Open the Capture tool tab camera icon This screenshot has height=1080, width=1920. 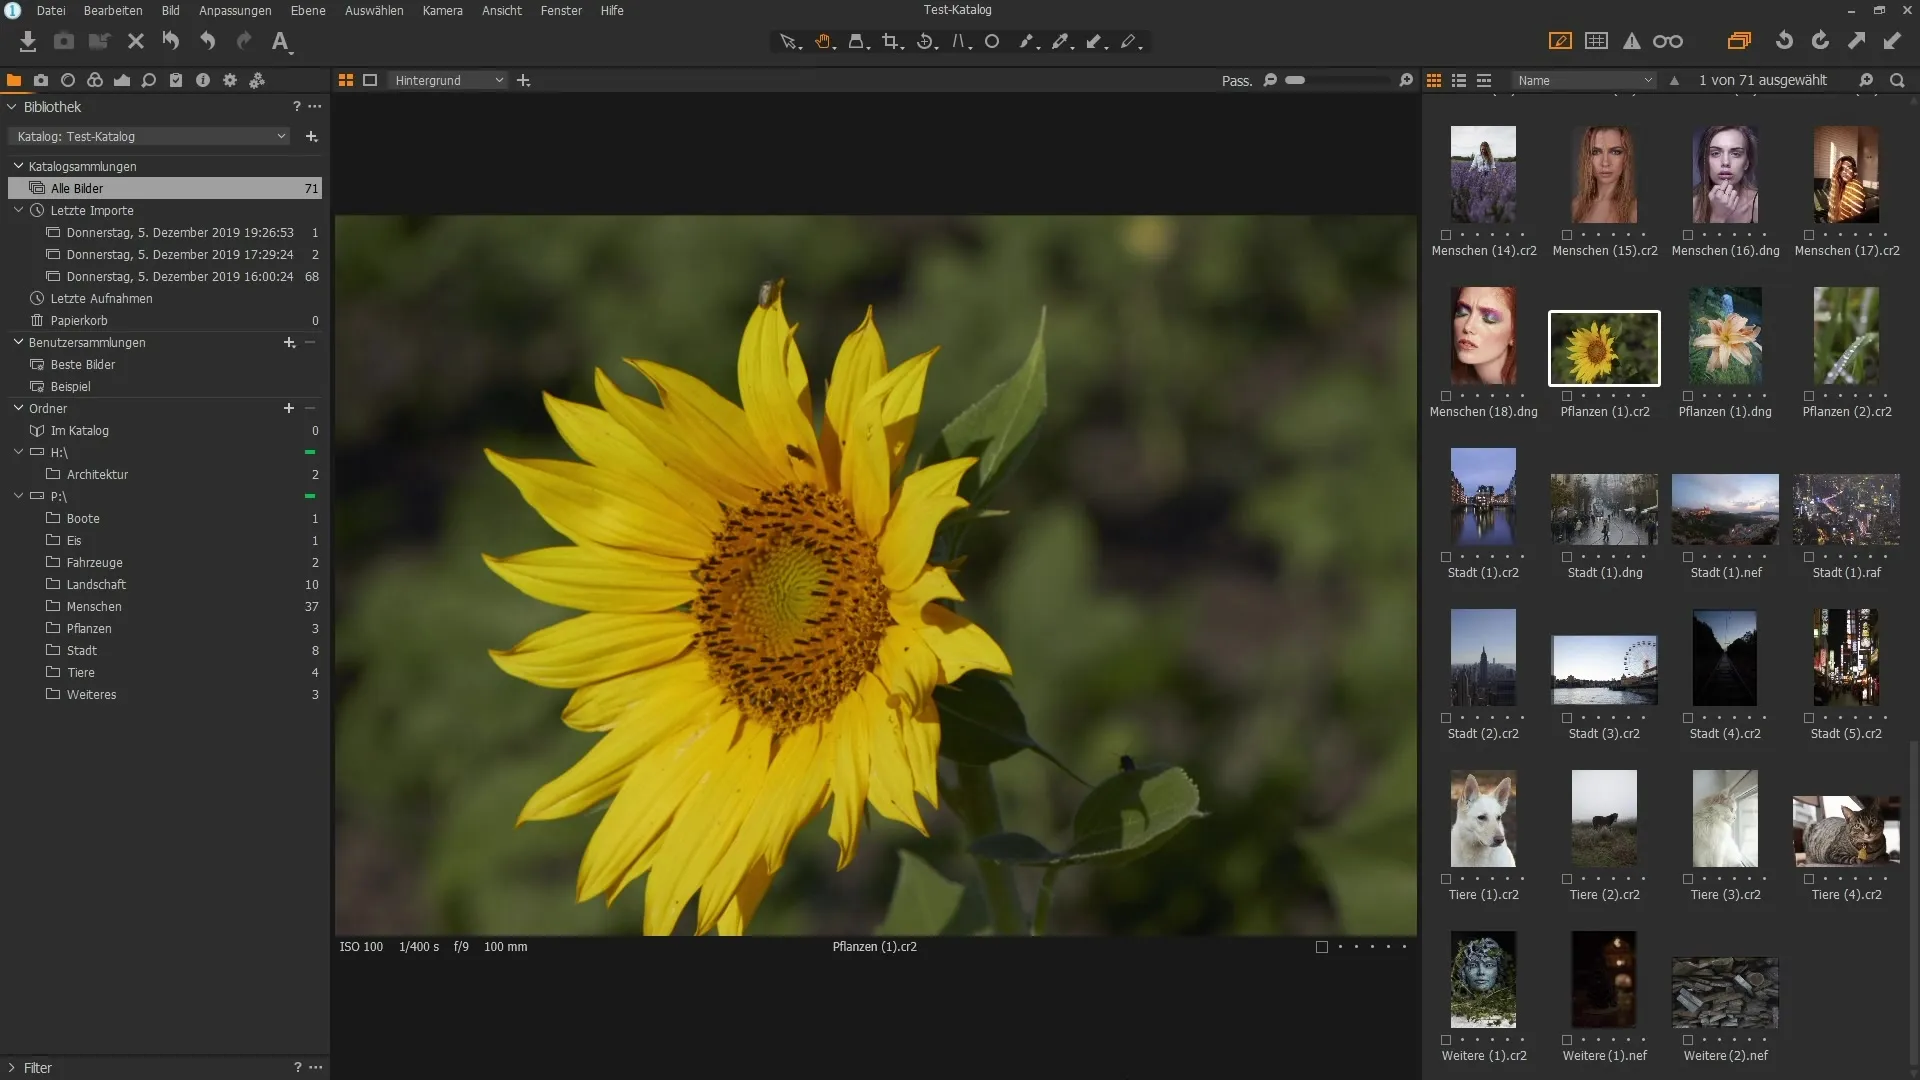[x=41, y=80]
